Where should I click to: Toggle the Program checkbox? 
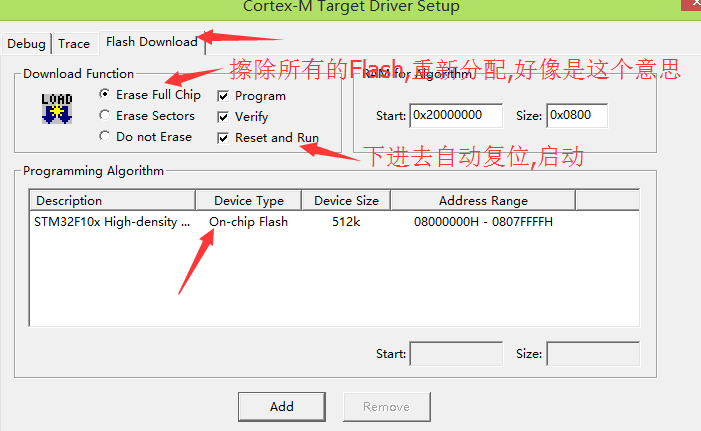(x=223, y=96)
